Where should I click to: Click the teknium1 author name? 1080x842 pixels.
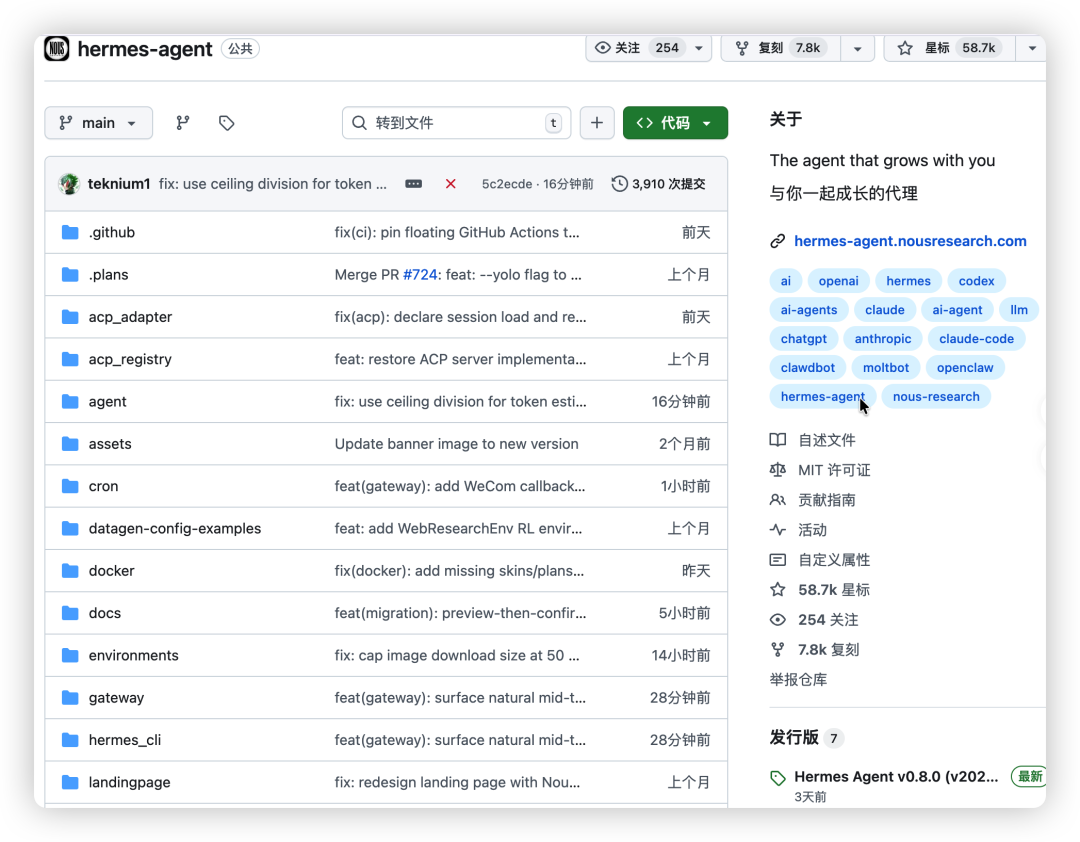[119, 184]
